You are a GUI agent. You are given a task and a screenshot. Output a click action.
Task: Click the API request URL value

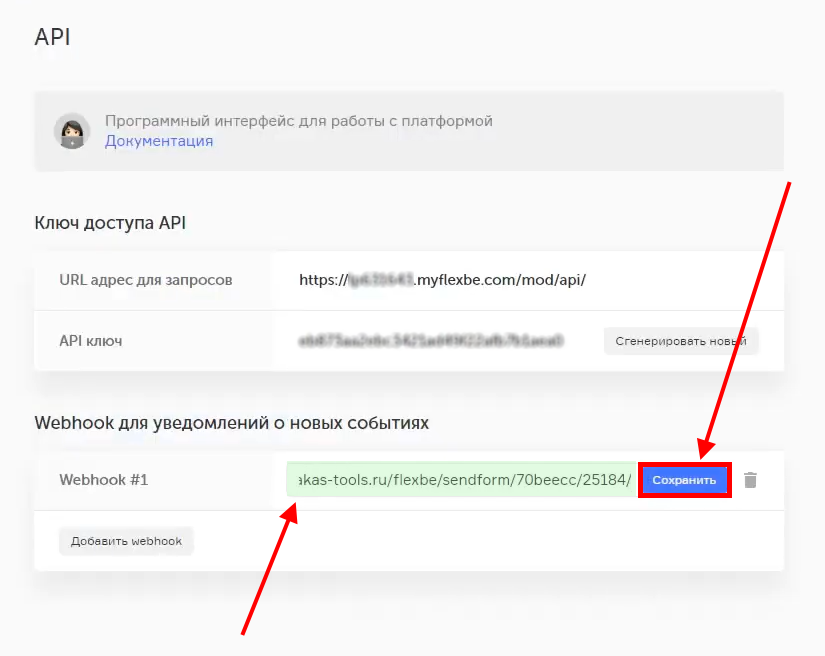(442, 280)
